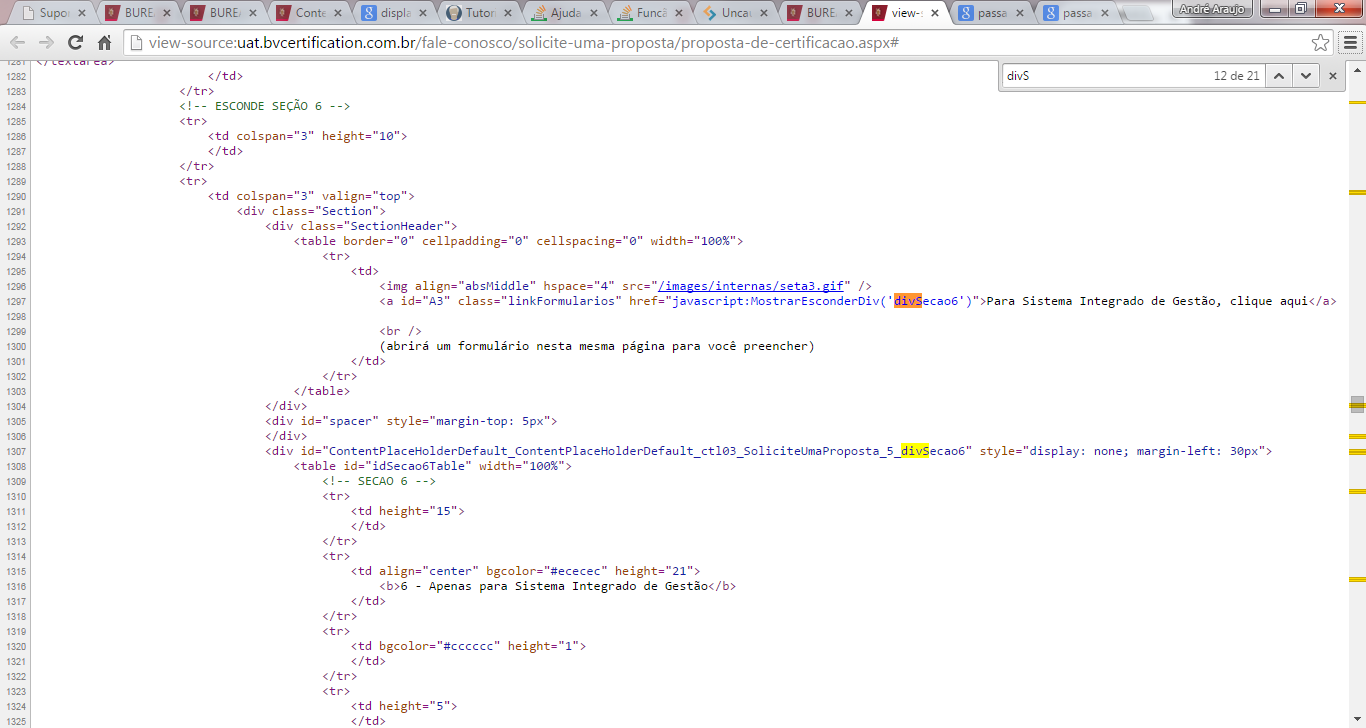Bookmark this page with the star
Screen dimensions: 1366x728
1320,43
